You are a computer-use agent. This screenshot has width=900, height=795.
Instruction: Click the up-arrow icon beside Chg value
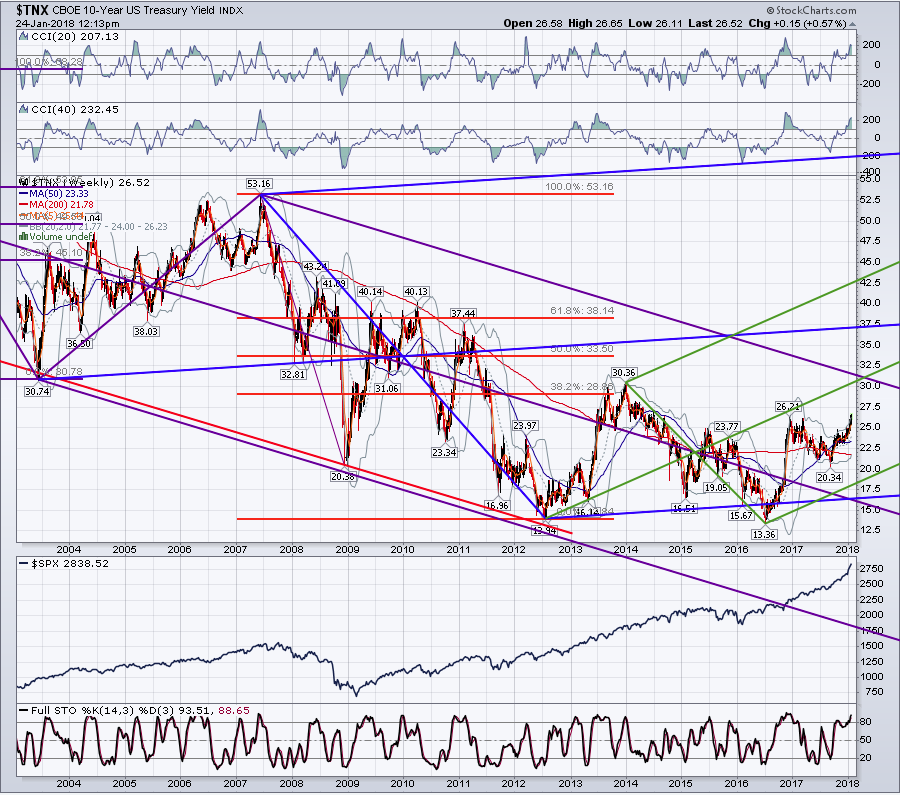[852, 24]
